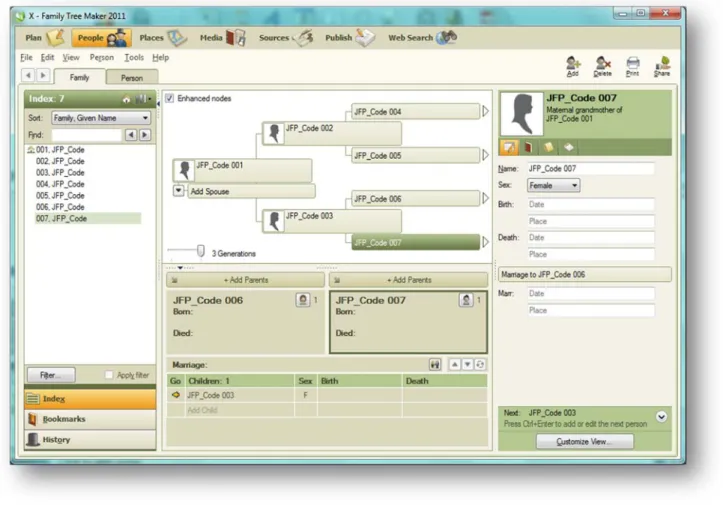Click the Find input field

pos(86,135)
